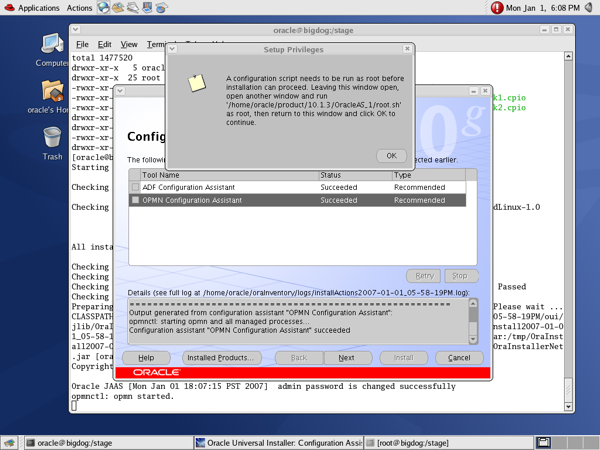Cancel the Oracle installation
Image resolution: width=600 pixels, height=450 pixels.
[x=459, y=358]
